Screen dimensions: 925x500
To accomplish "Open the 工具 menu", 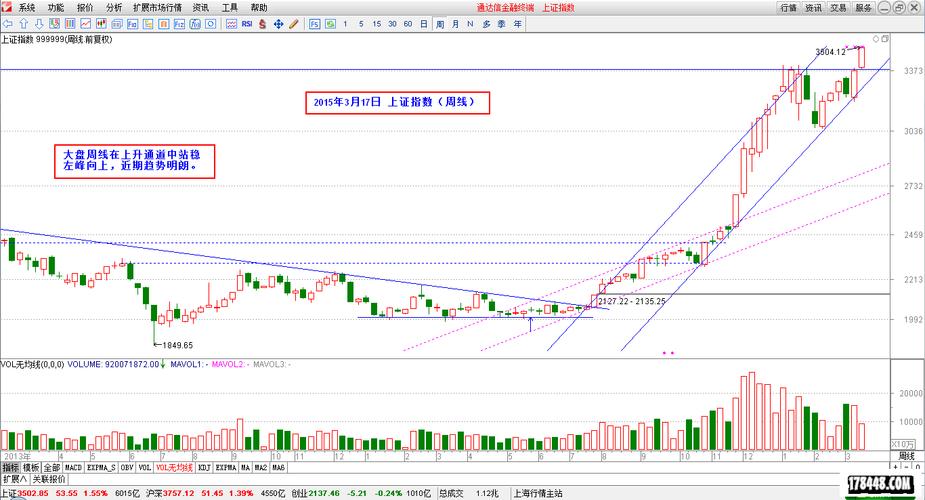I will pos(229,8).
